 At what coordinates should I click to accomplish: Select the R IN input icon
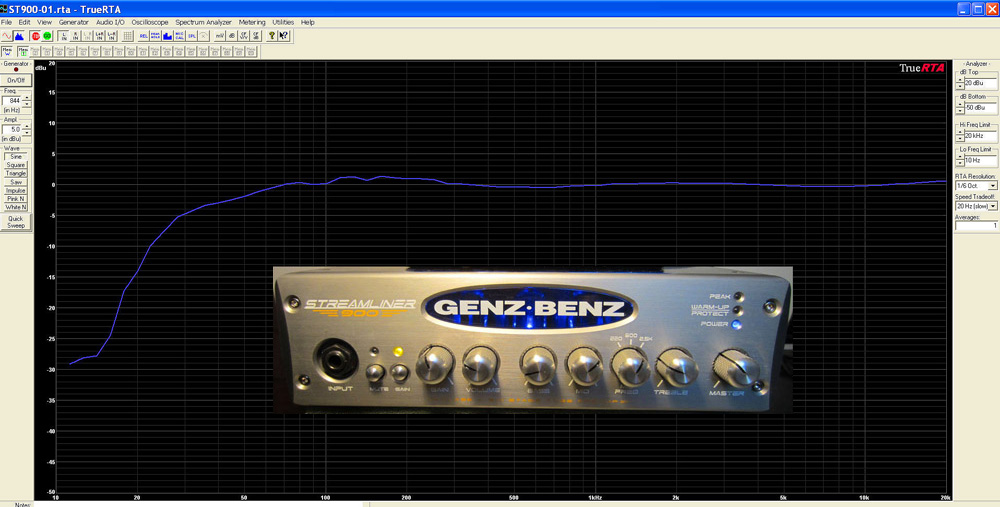pos(76,36)
